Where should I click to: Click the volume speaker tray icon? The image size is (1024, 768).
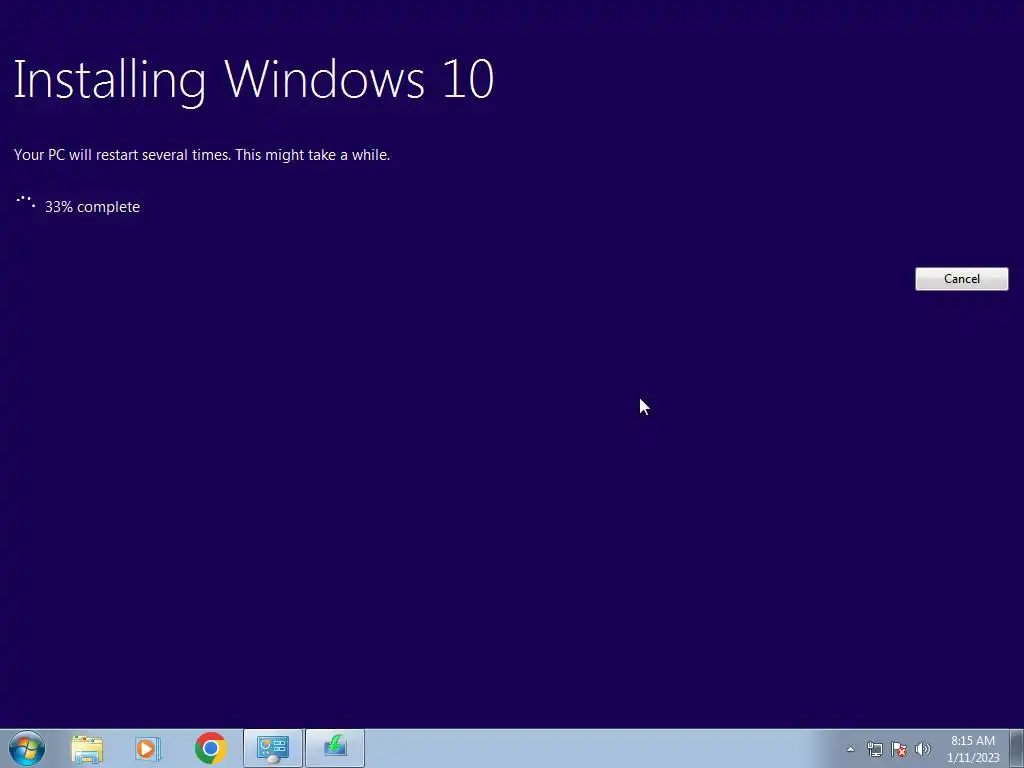click(923, 749)
